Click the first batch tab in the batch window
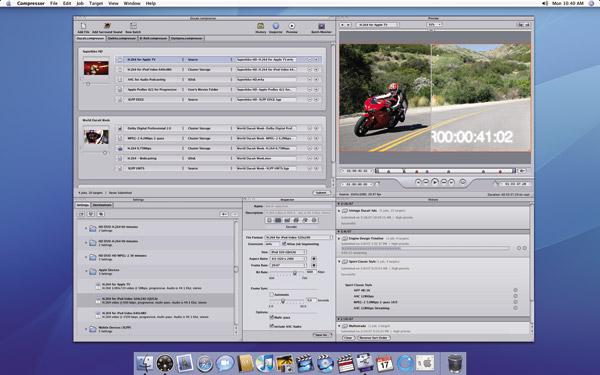Screen dimensions: 600x375 tap(90, 38)
